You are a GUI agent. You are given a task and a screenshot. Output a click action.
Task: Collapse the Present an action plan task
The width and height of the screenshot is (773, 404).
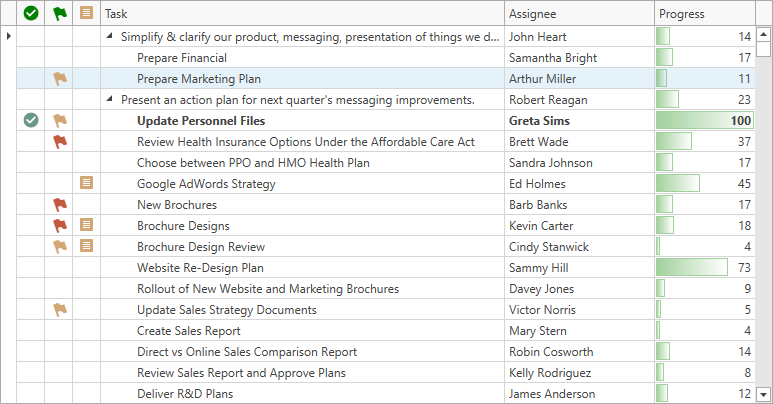point(109,99)
